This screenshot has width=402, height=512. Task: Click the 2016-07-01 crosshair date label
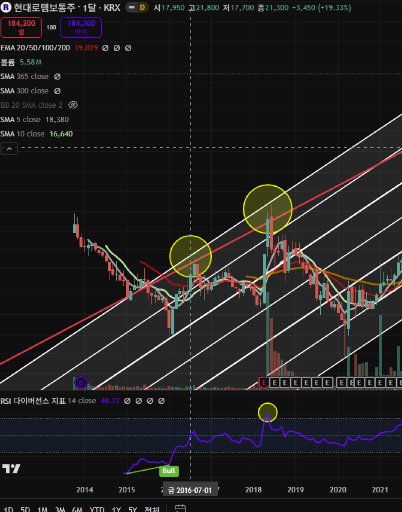pos(190,490)
